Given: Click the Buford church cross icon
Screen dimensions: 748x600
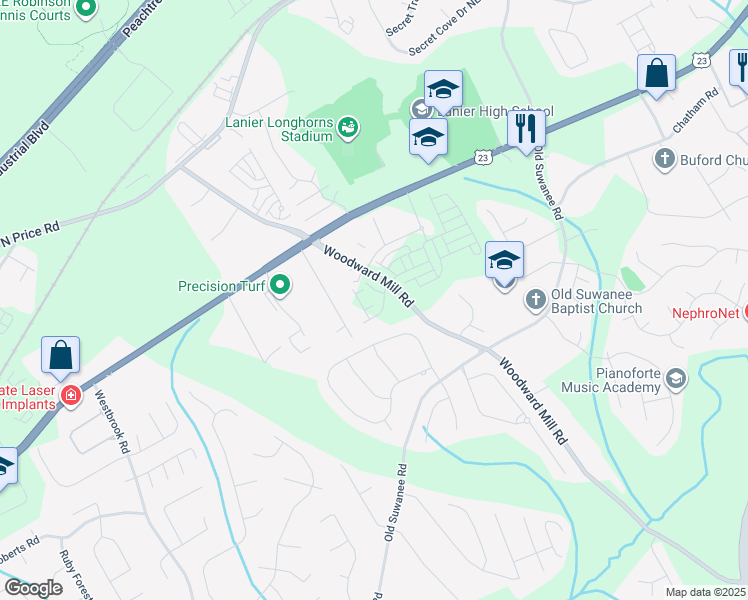Looking at the screenshot, I should [x=665, y=159].
